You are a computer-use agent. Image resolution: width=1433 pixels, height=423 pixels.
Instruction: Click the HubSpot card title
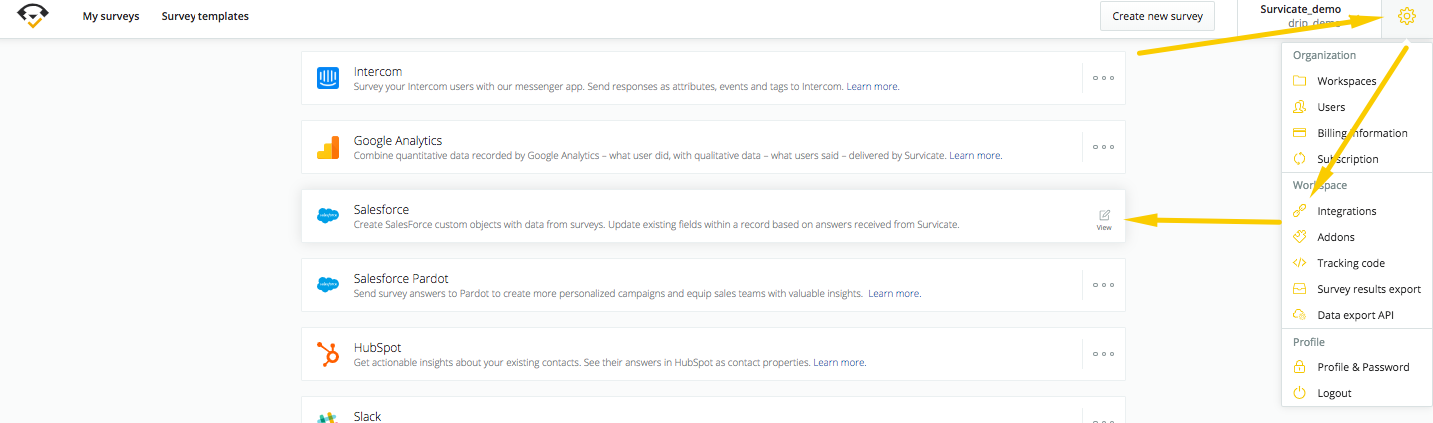tap(377, 348)
